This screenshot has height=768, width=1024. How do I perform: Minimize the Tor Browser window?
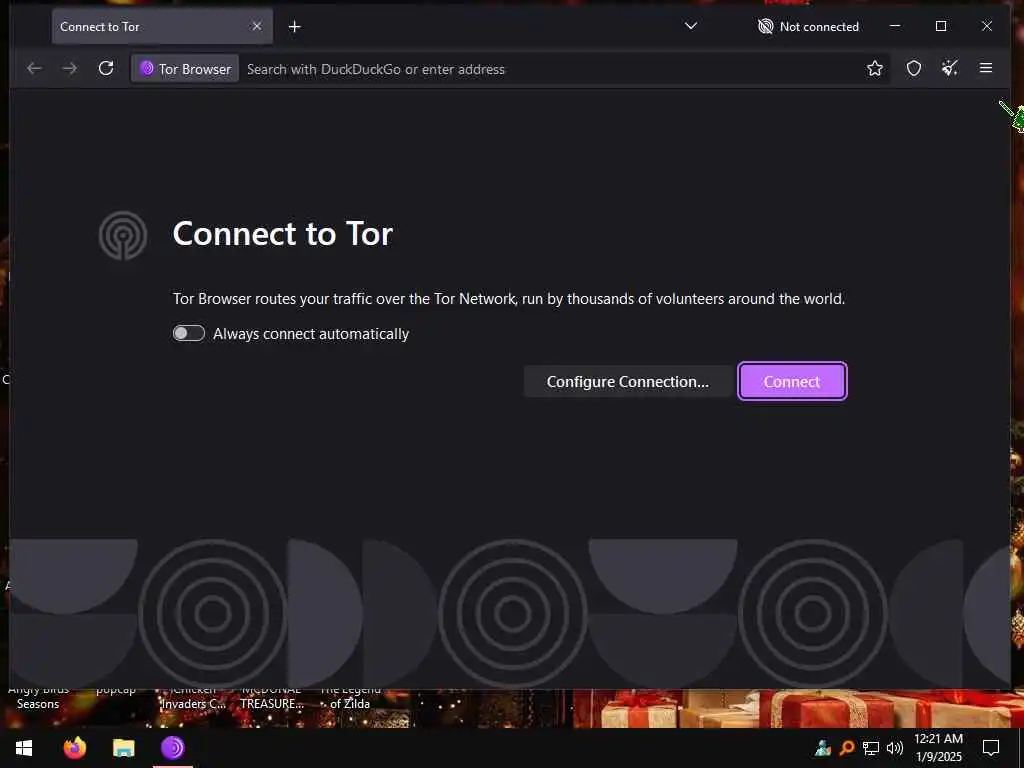point(895,26)
